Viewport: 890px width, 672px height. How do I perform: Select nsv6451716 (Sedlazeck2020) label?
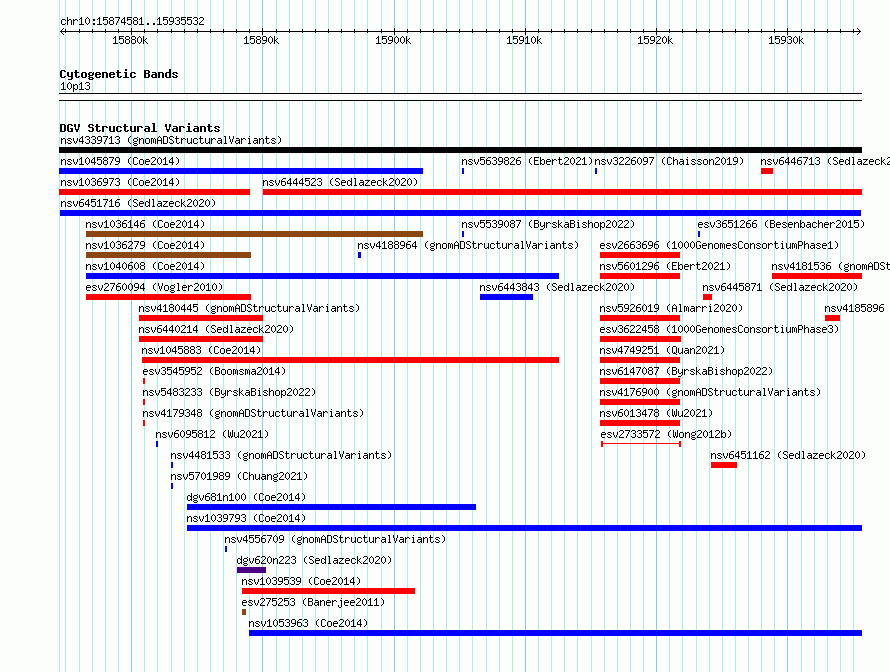coord(138,203)
